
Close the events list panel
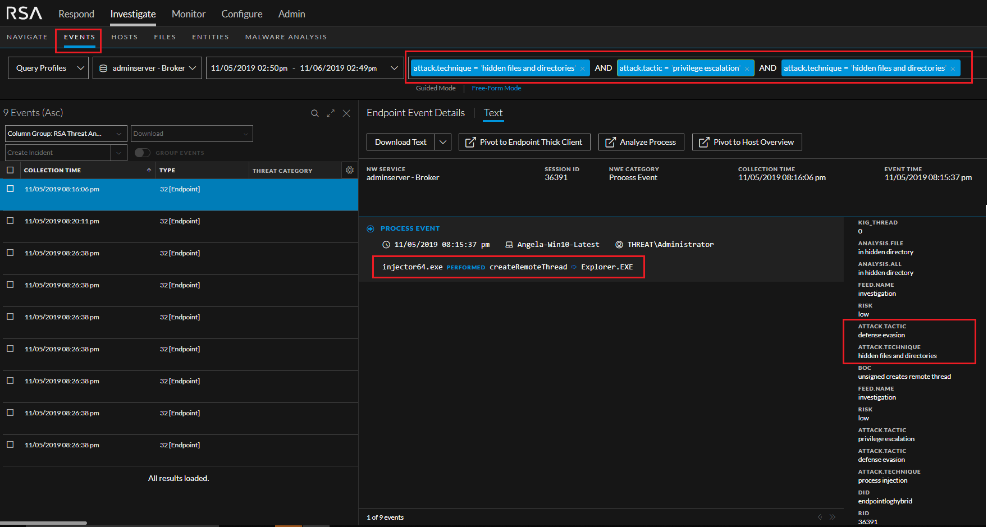click(346, 114)
